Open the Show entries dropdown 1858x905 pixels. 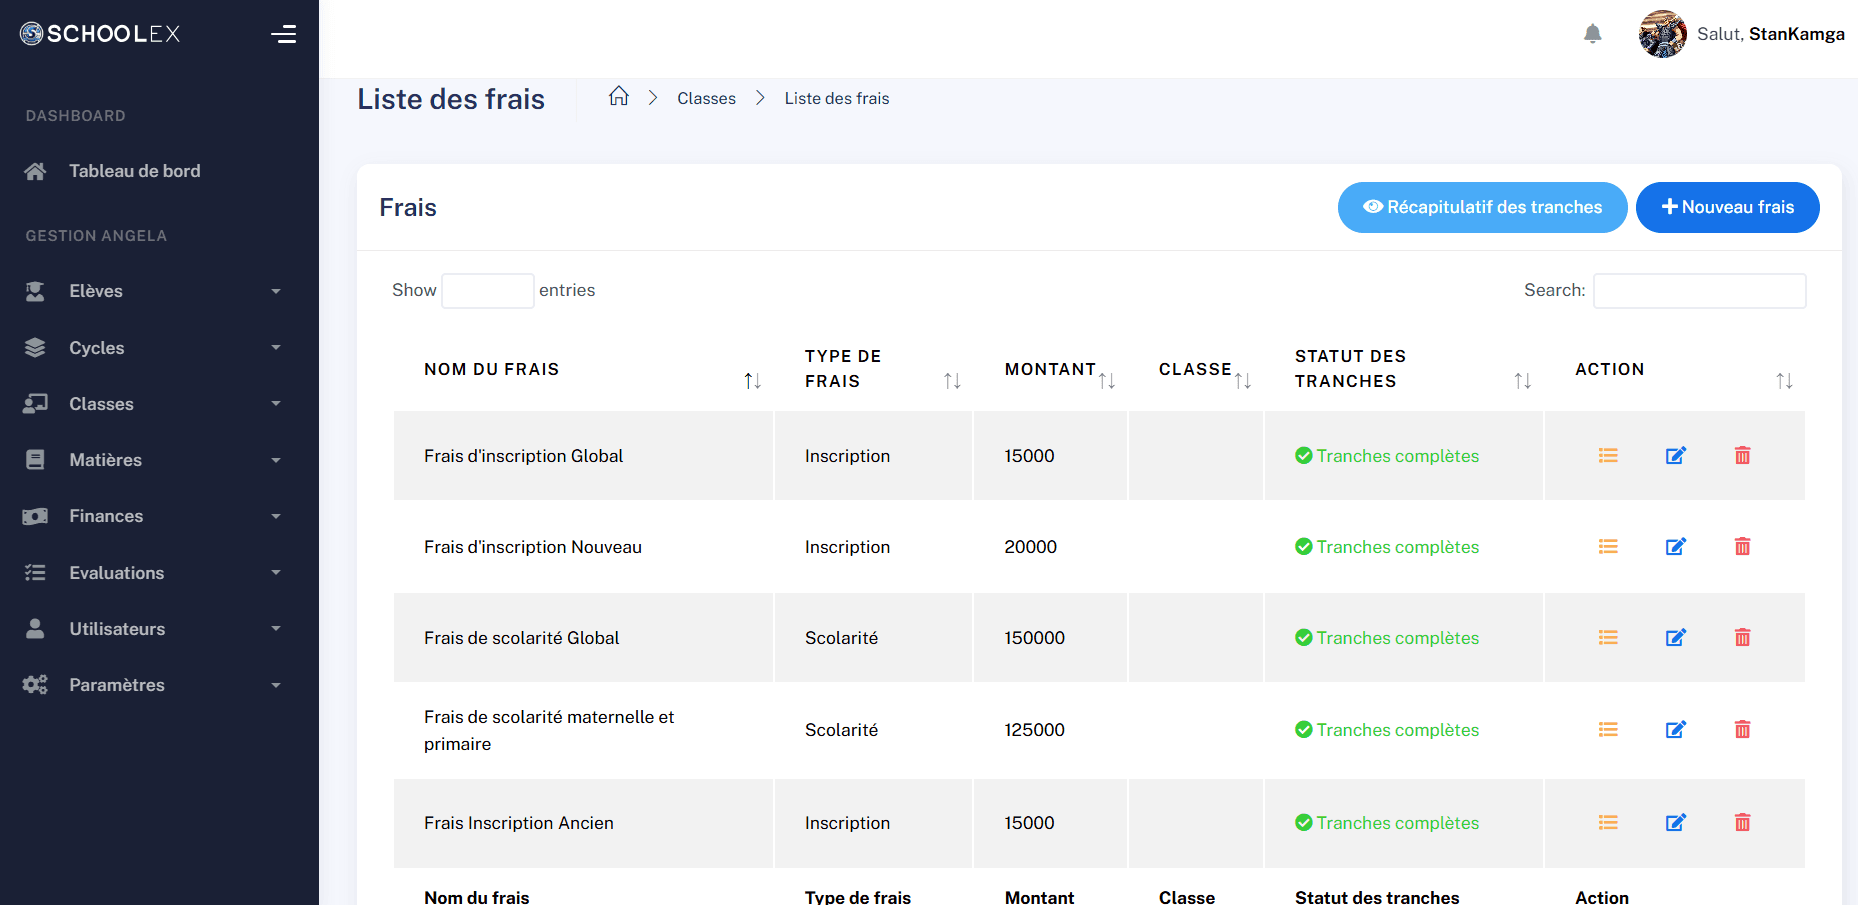point(488,291)
